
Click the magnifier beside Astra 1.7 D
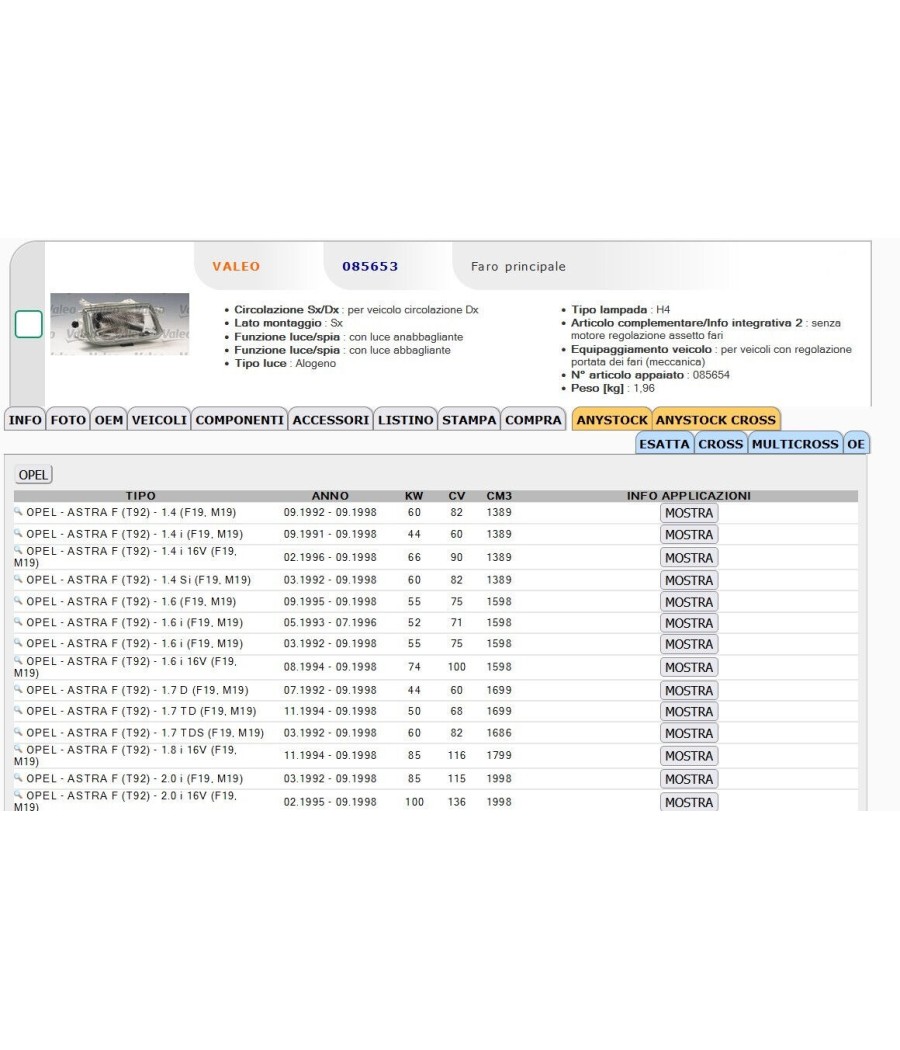18,689
